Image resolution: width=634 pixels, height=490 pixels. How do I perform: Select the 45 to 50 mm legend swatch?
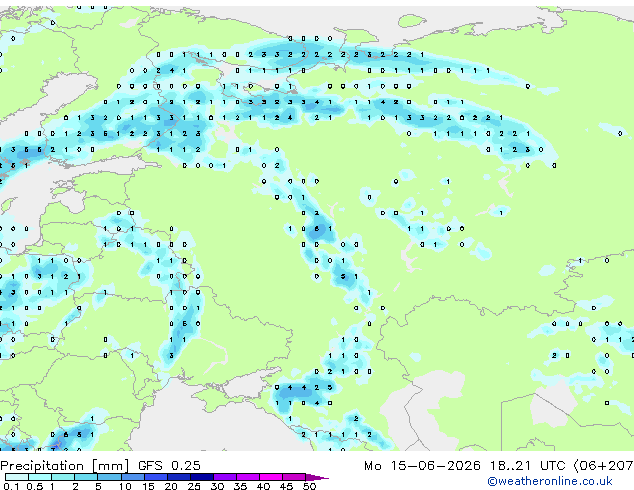pos(294,477)
